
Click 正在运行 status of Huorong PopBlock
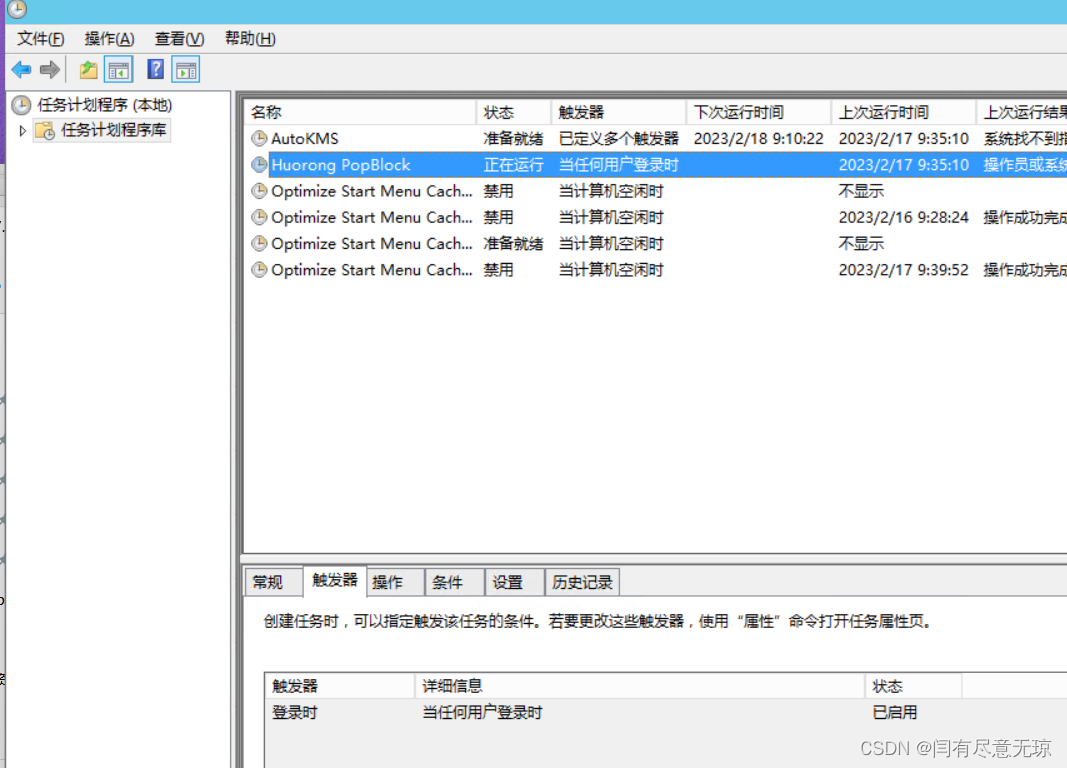[x=514, y=165]
